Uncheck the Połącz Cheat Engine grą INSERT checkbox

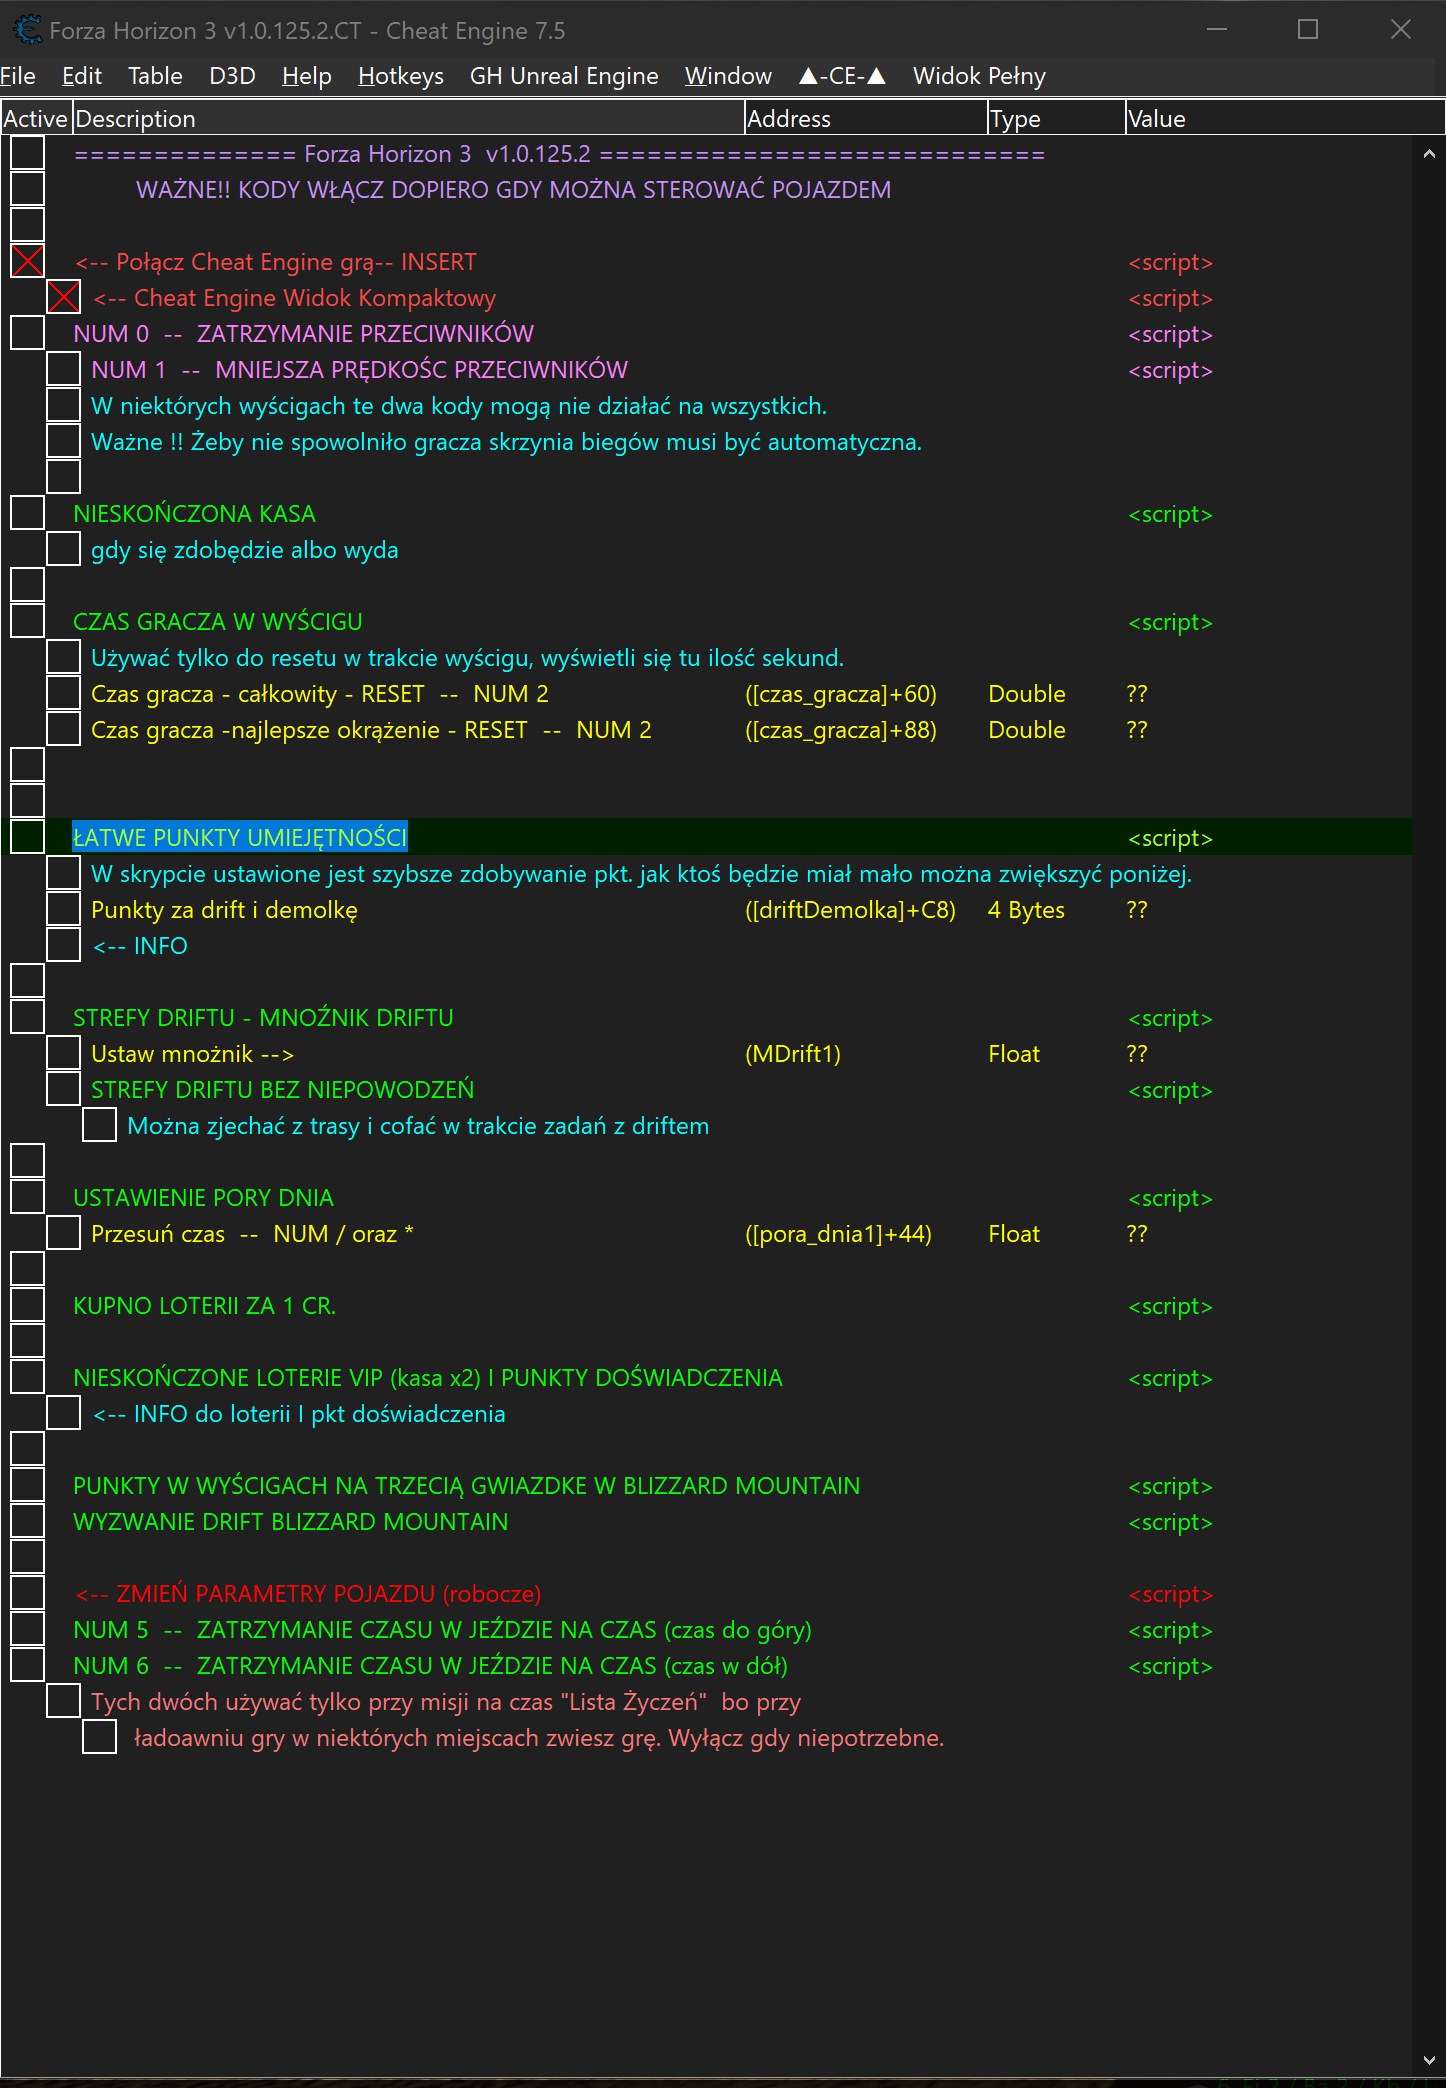(x=27, y=262)
